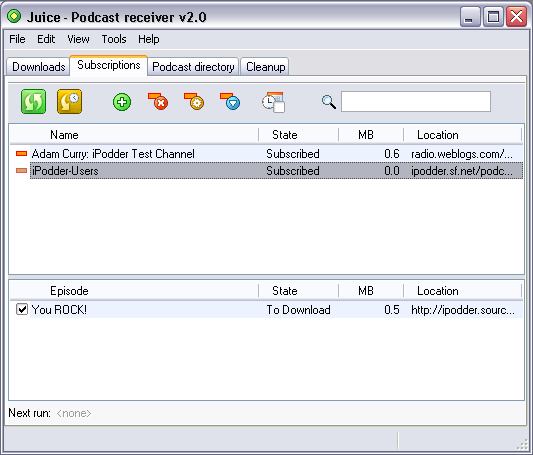533x455 pixels.
Task: Click the magnifying glass search icon
Action: click(329, 102)
